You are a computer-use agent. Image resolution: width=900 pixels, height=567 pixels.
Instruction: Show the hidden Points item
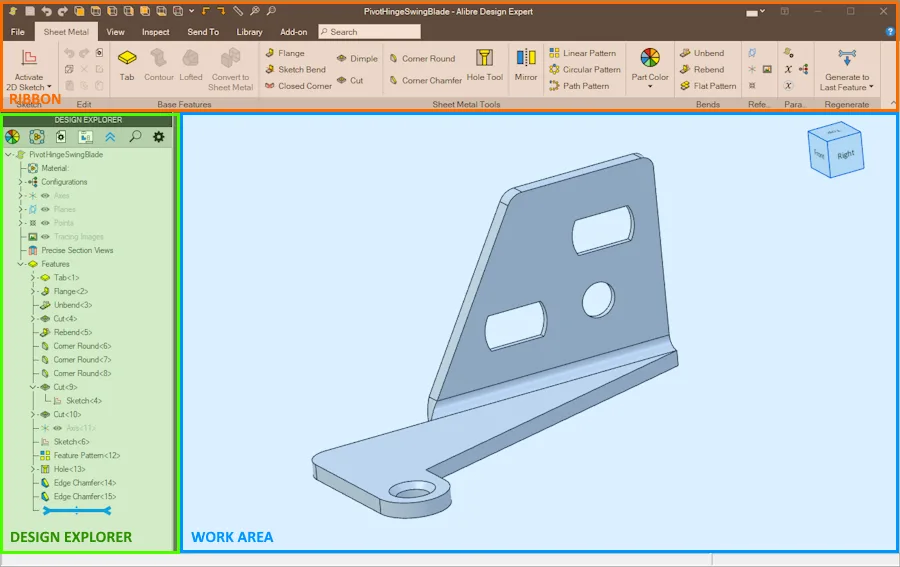coord(45,223)
